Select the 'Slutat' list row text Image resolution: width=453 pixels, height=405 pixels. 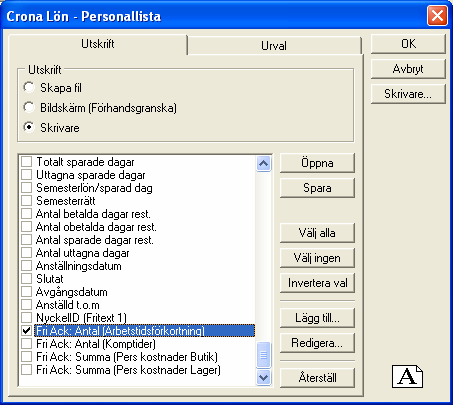click(50, 279)
